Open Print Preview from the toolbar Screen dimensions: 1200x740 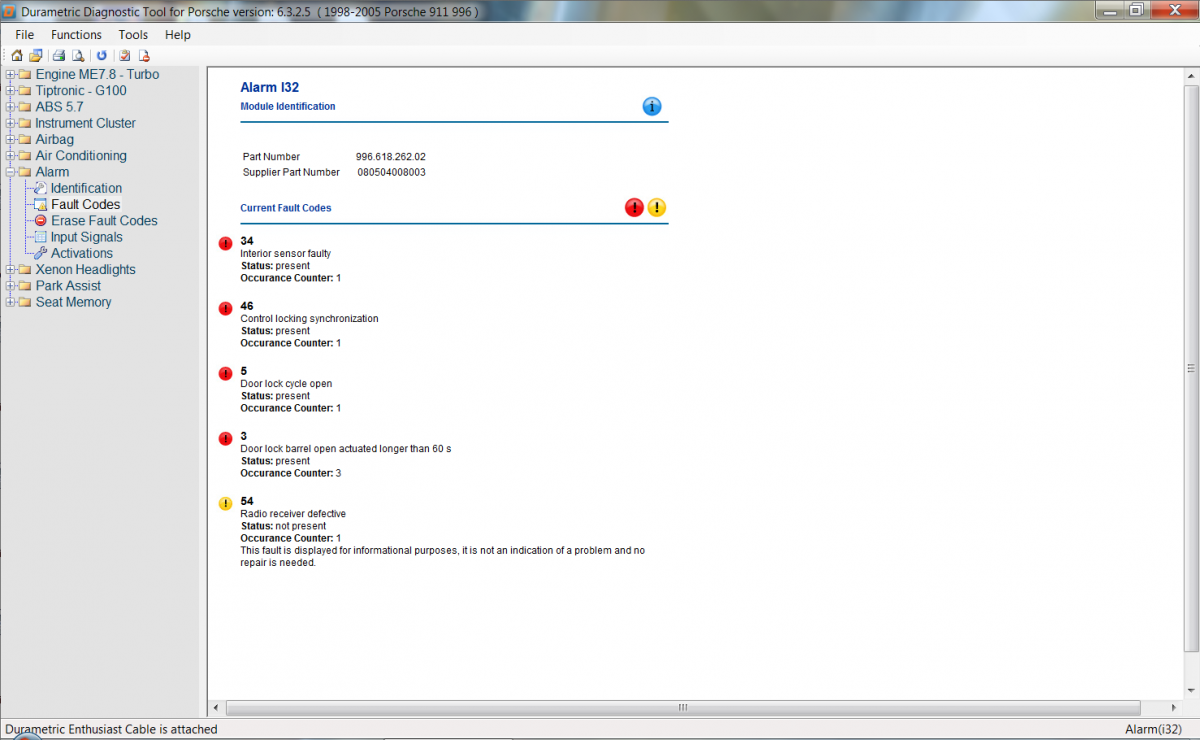(x=78, y=56)
